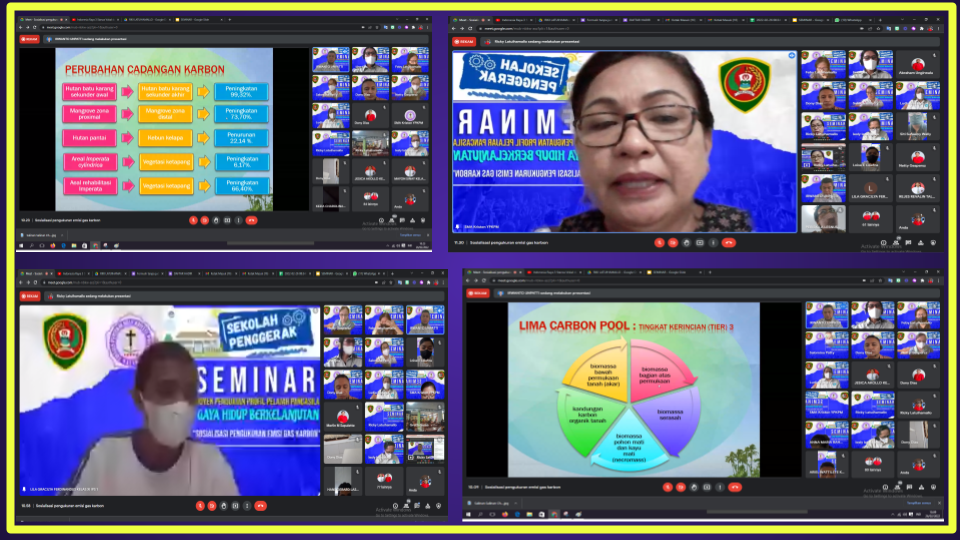Unmute microphone in masked presenter SEMINAR window
960x540 pixels.
coord(200,506)
